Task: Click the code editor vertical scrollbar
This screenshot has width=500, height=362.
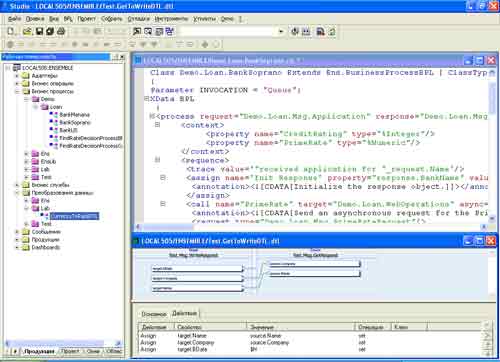Action: click(x=492, y=145)
